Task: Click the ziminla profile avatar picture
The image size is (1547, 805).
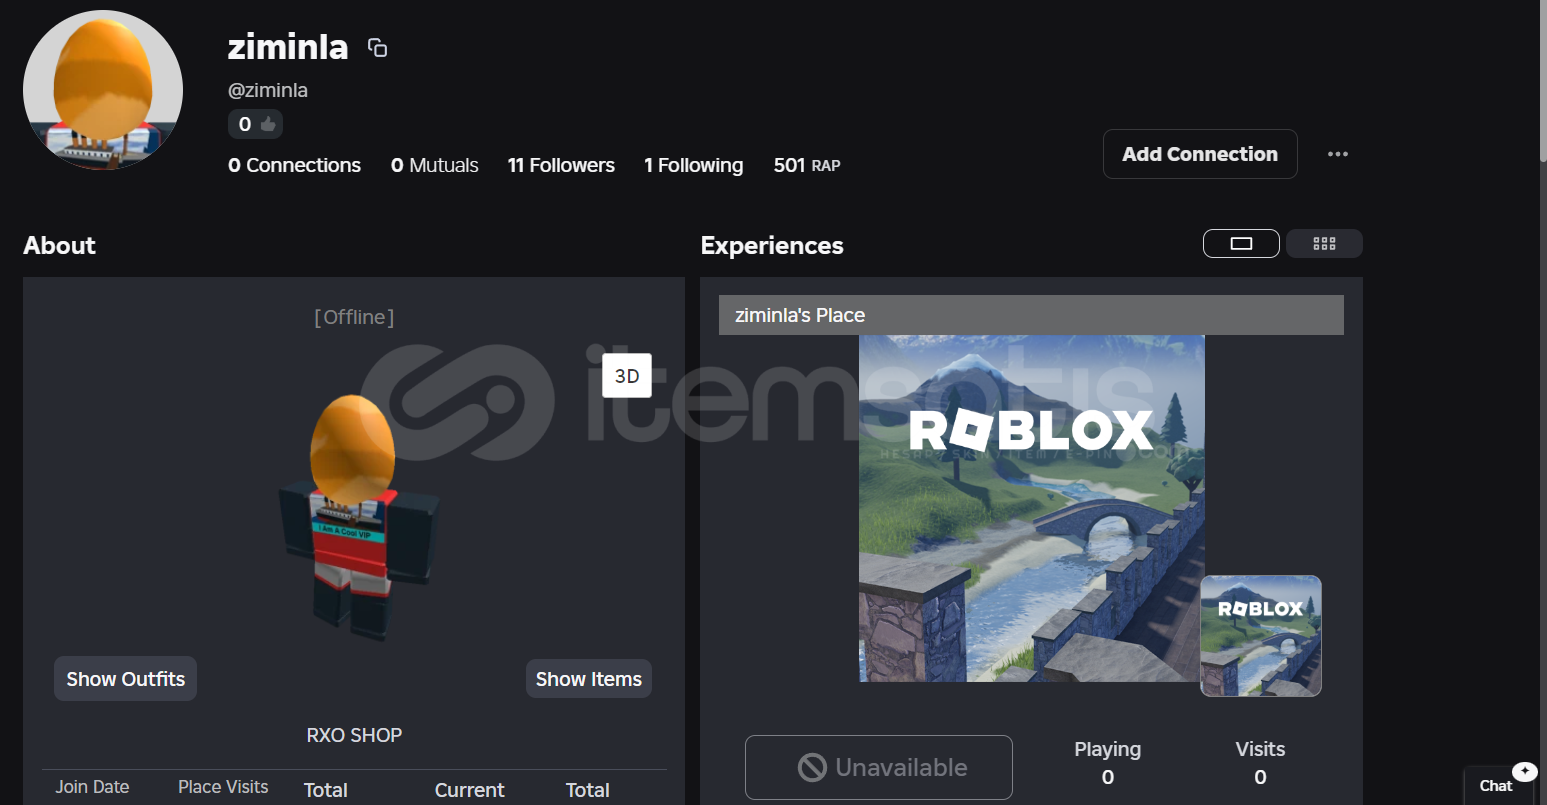Action: (x=103, y=90)
